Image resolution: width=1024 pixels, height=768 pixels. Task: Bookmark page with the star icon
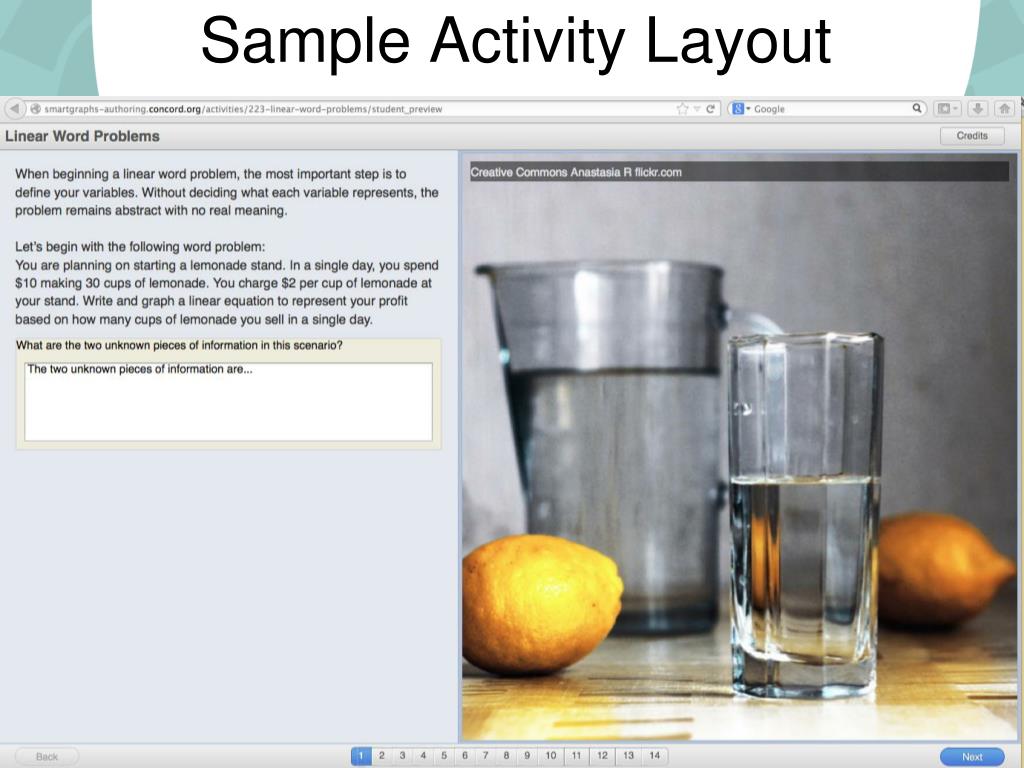[682, 109]
